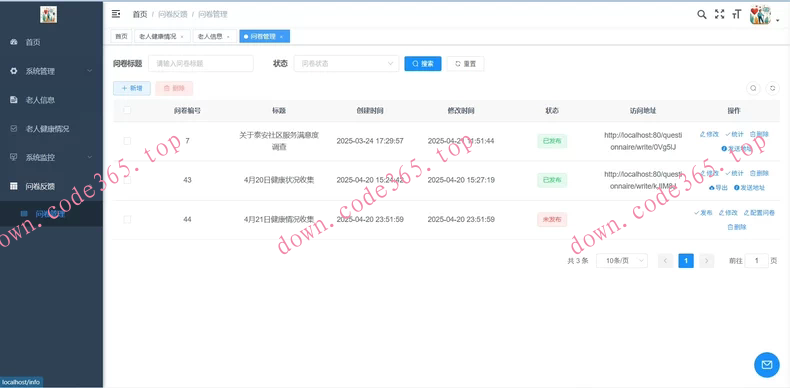The height and width of the screenshot is (388, 790).
Task: Toggle the select-all header checkbox
Action: coord(127,110)
